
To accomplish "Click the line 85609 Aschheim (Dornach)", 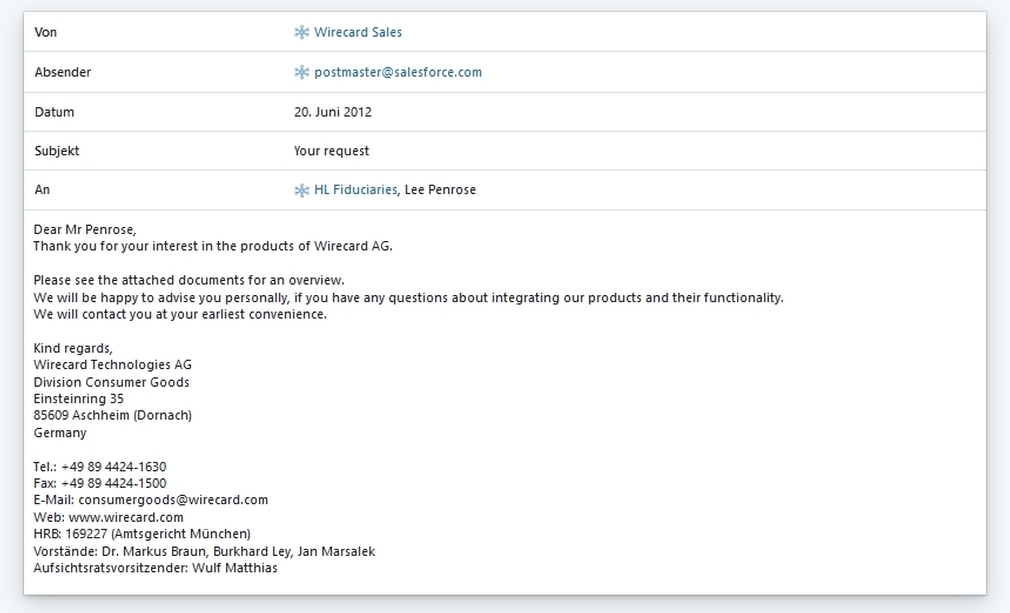I will click(113, 415).
